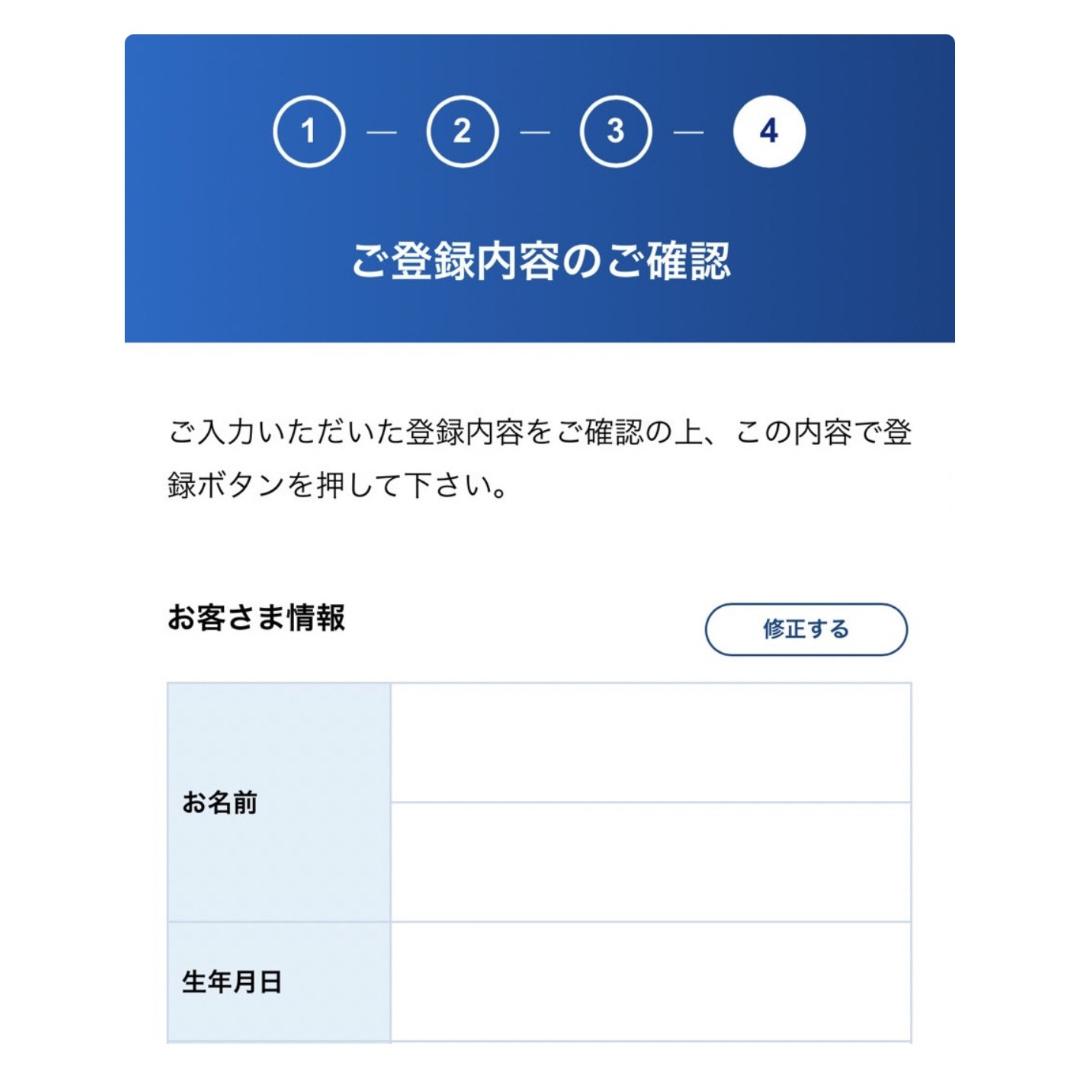Click the dash between steps 1 and 2
Image resolution: width=1080 pixels, height=1080 pixels.
pos(384,133)
